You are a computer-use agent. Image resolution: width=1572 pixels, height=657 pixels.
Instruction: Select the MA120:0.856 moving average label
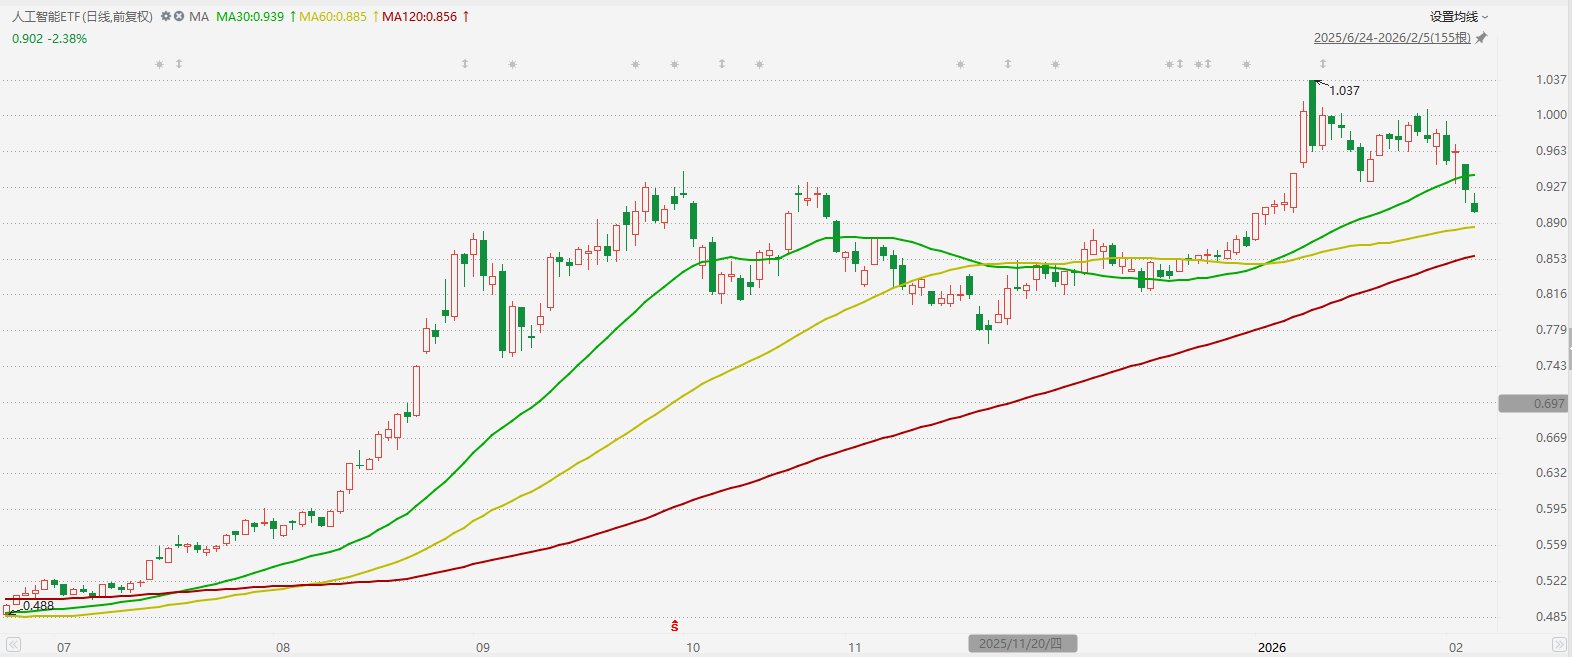(420, 17)
